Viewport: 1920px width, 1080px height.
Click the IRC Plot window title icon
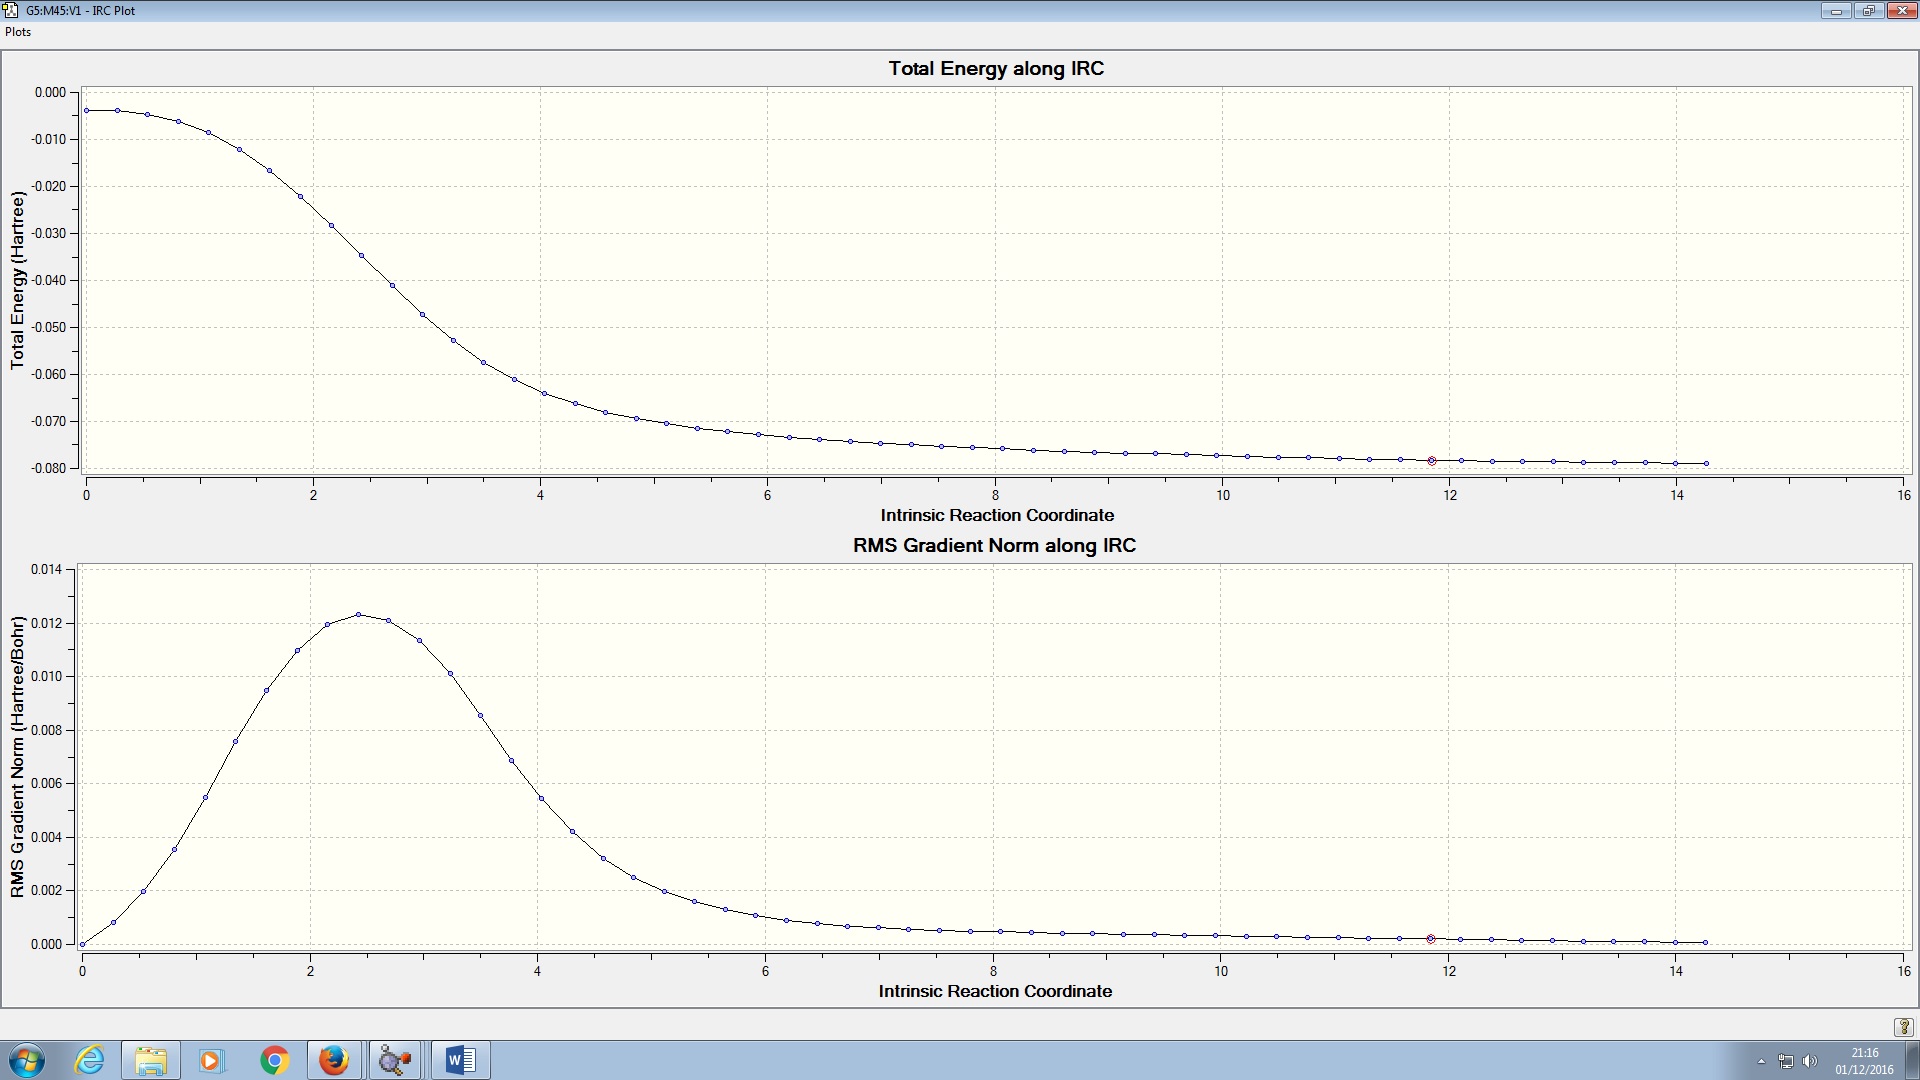click(11, 10)
